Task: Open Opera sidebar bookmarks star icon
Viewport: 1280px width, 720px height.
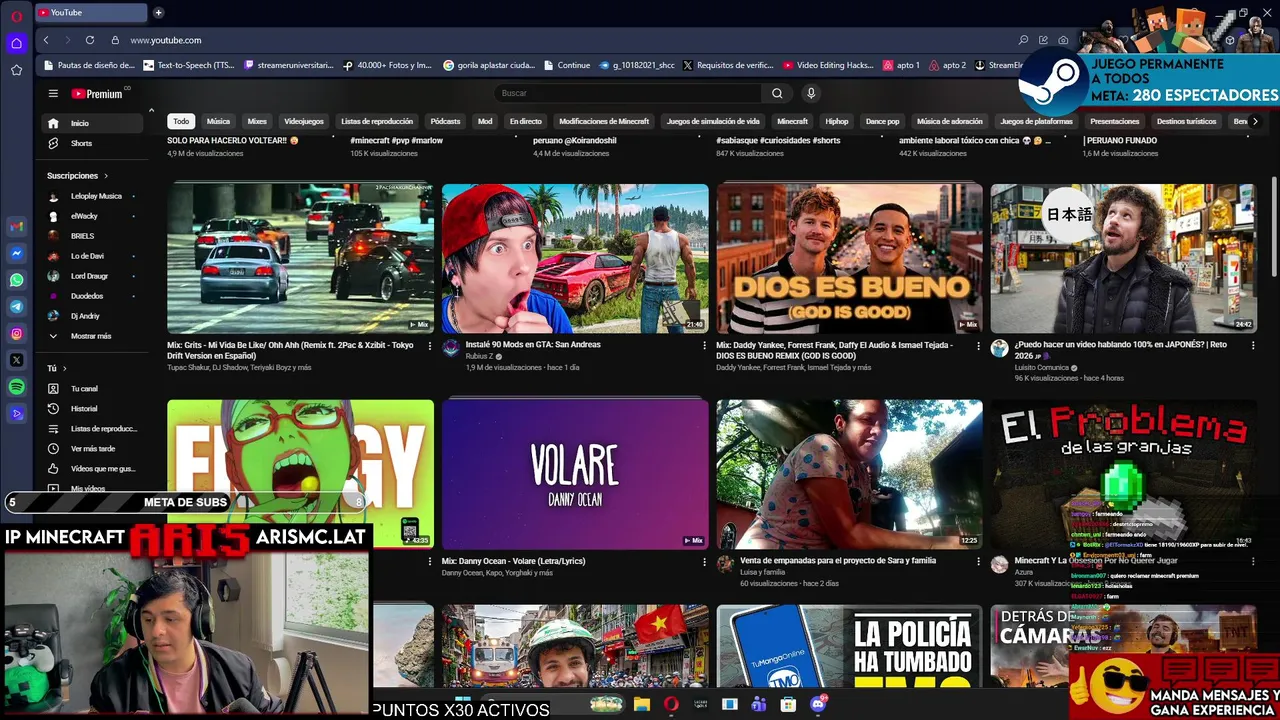Action: pos(17,70)
